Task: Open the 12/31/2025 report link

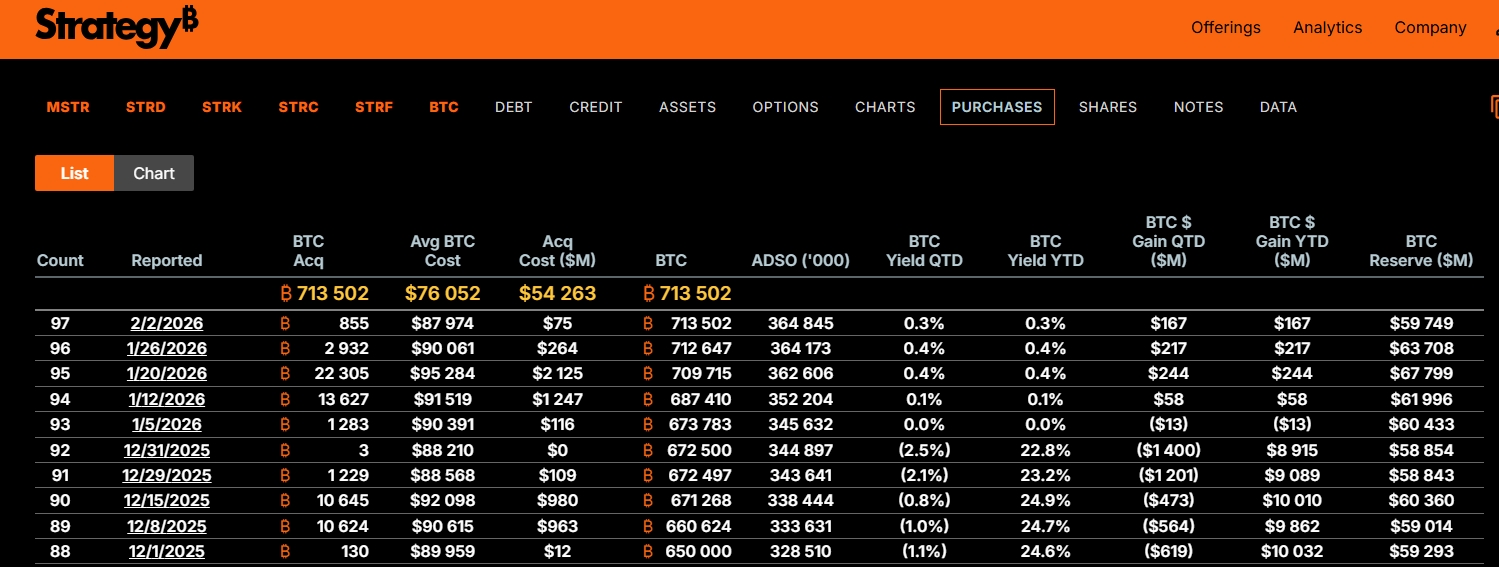Action: click(x=167, y=450)
